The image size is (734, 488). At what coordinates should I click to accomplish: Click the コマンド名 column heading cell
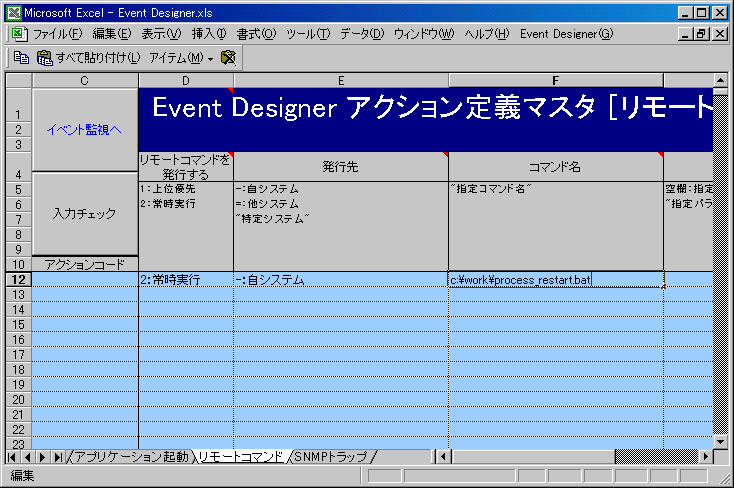pyautogui.click(x=556, y=167)
